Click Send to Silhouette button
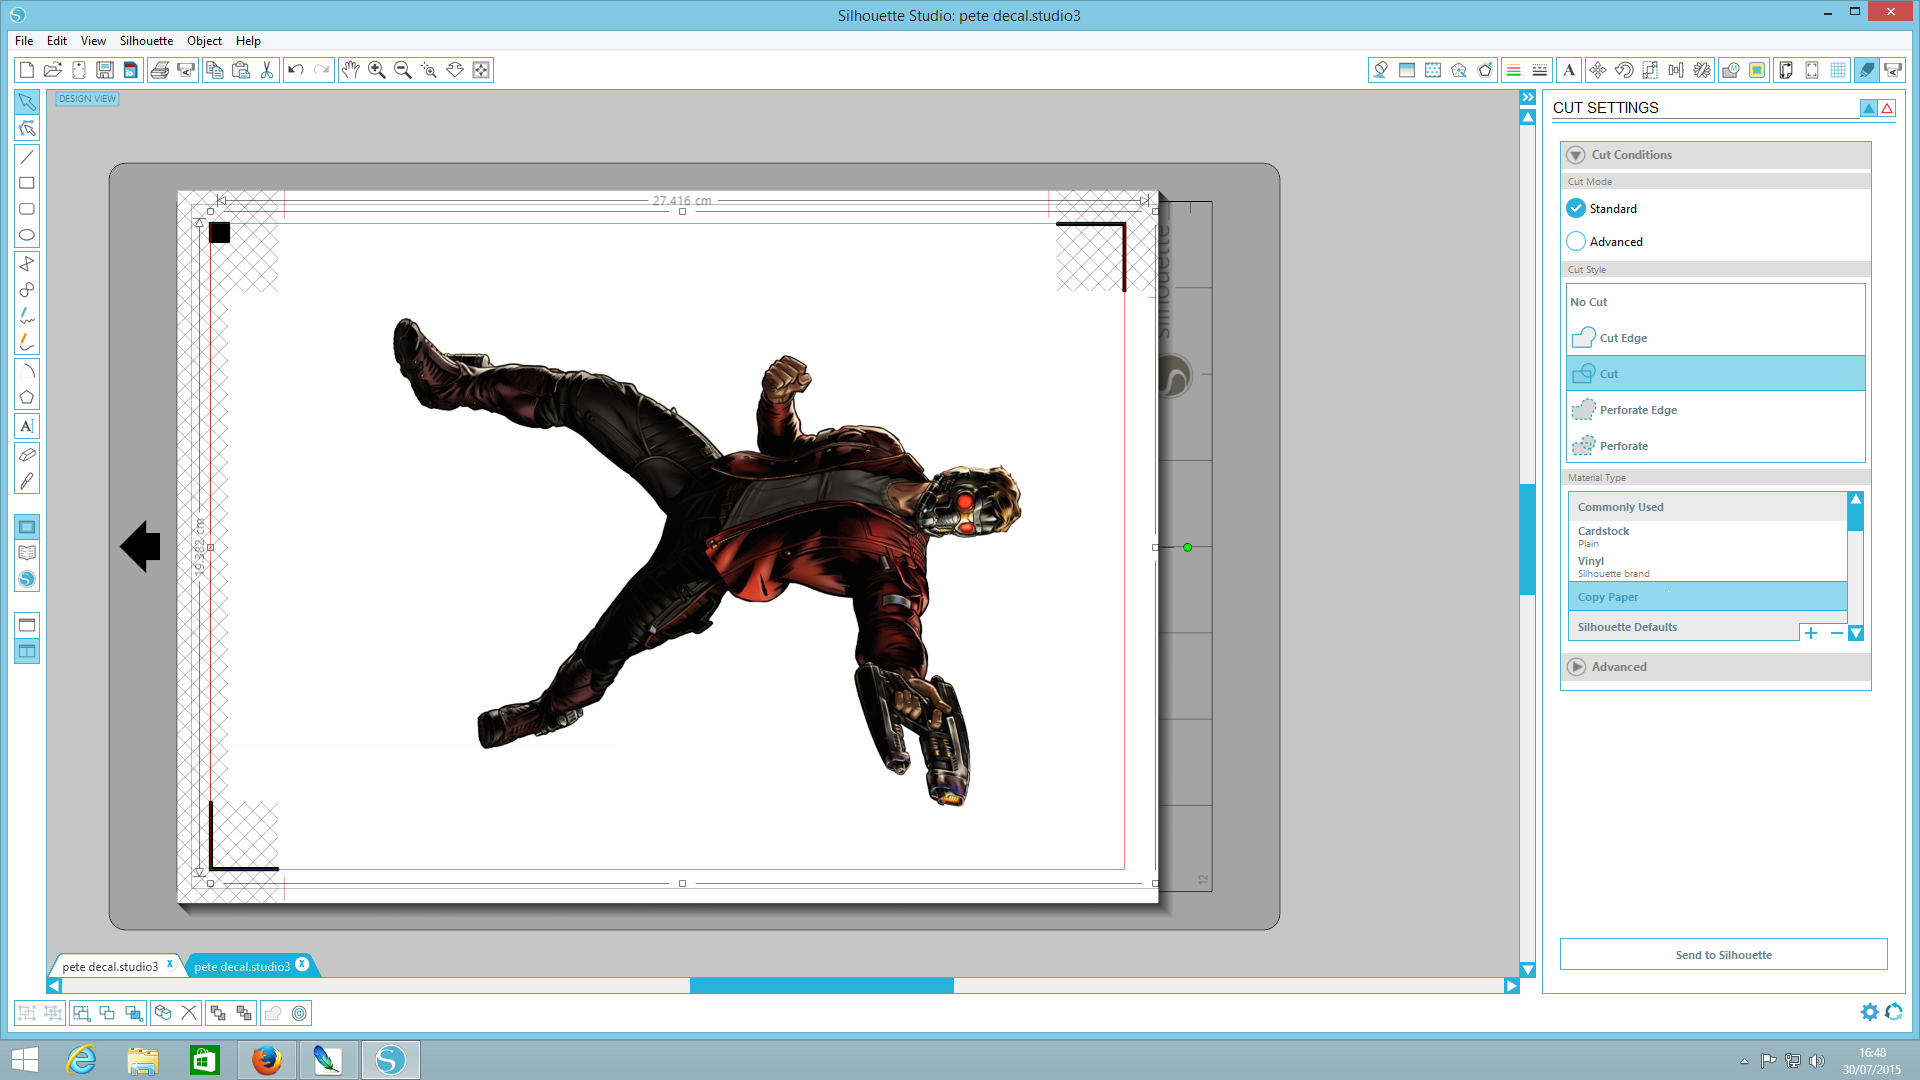 click(1723, 955)
